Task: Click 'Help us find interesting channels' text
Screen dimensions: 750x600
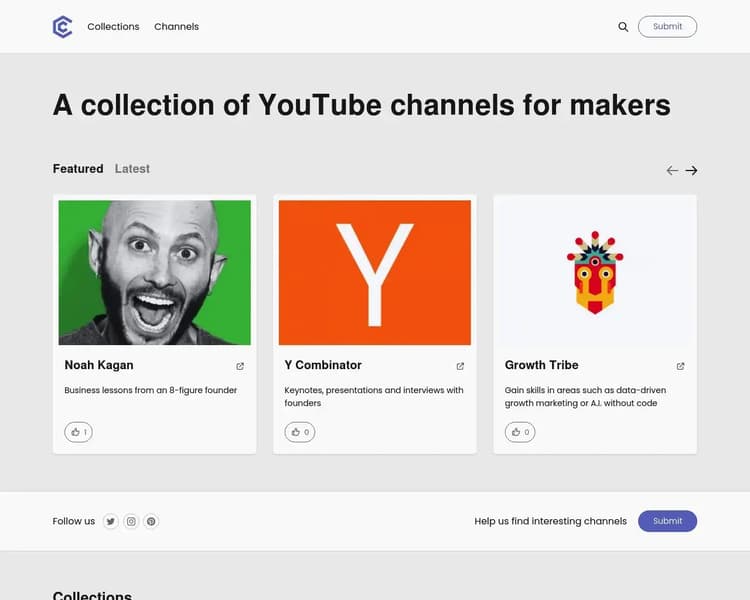Action: pos(551,521)
